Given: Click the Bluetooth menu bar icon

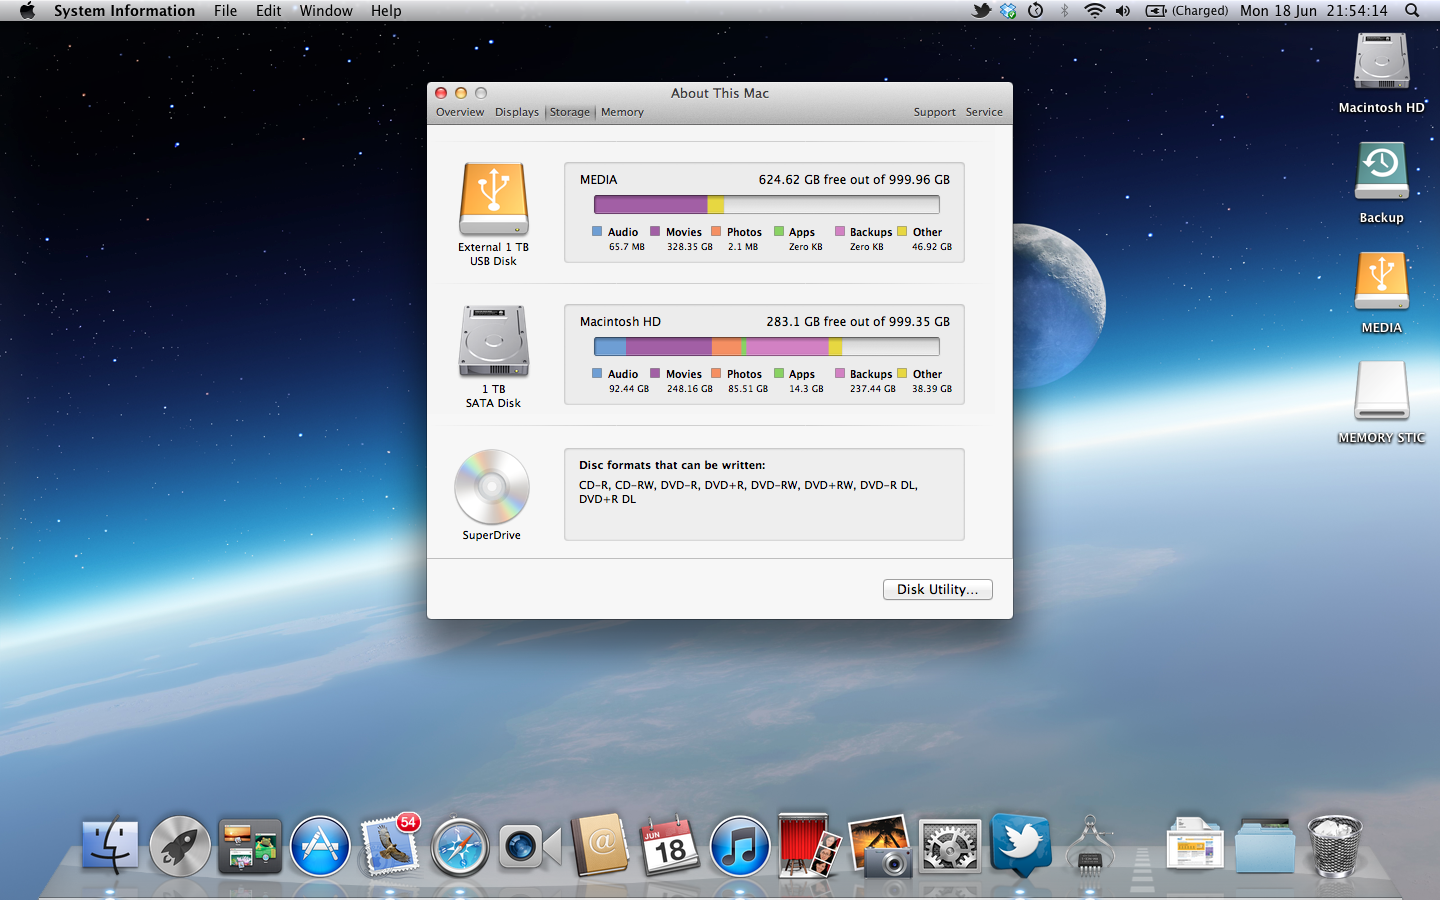Looking at the screenshot, I should [x=1065, y=10].
